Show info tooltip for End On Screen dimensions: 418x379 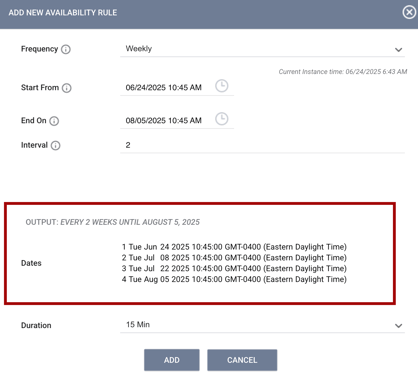coord(54,121)
